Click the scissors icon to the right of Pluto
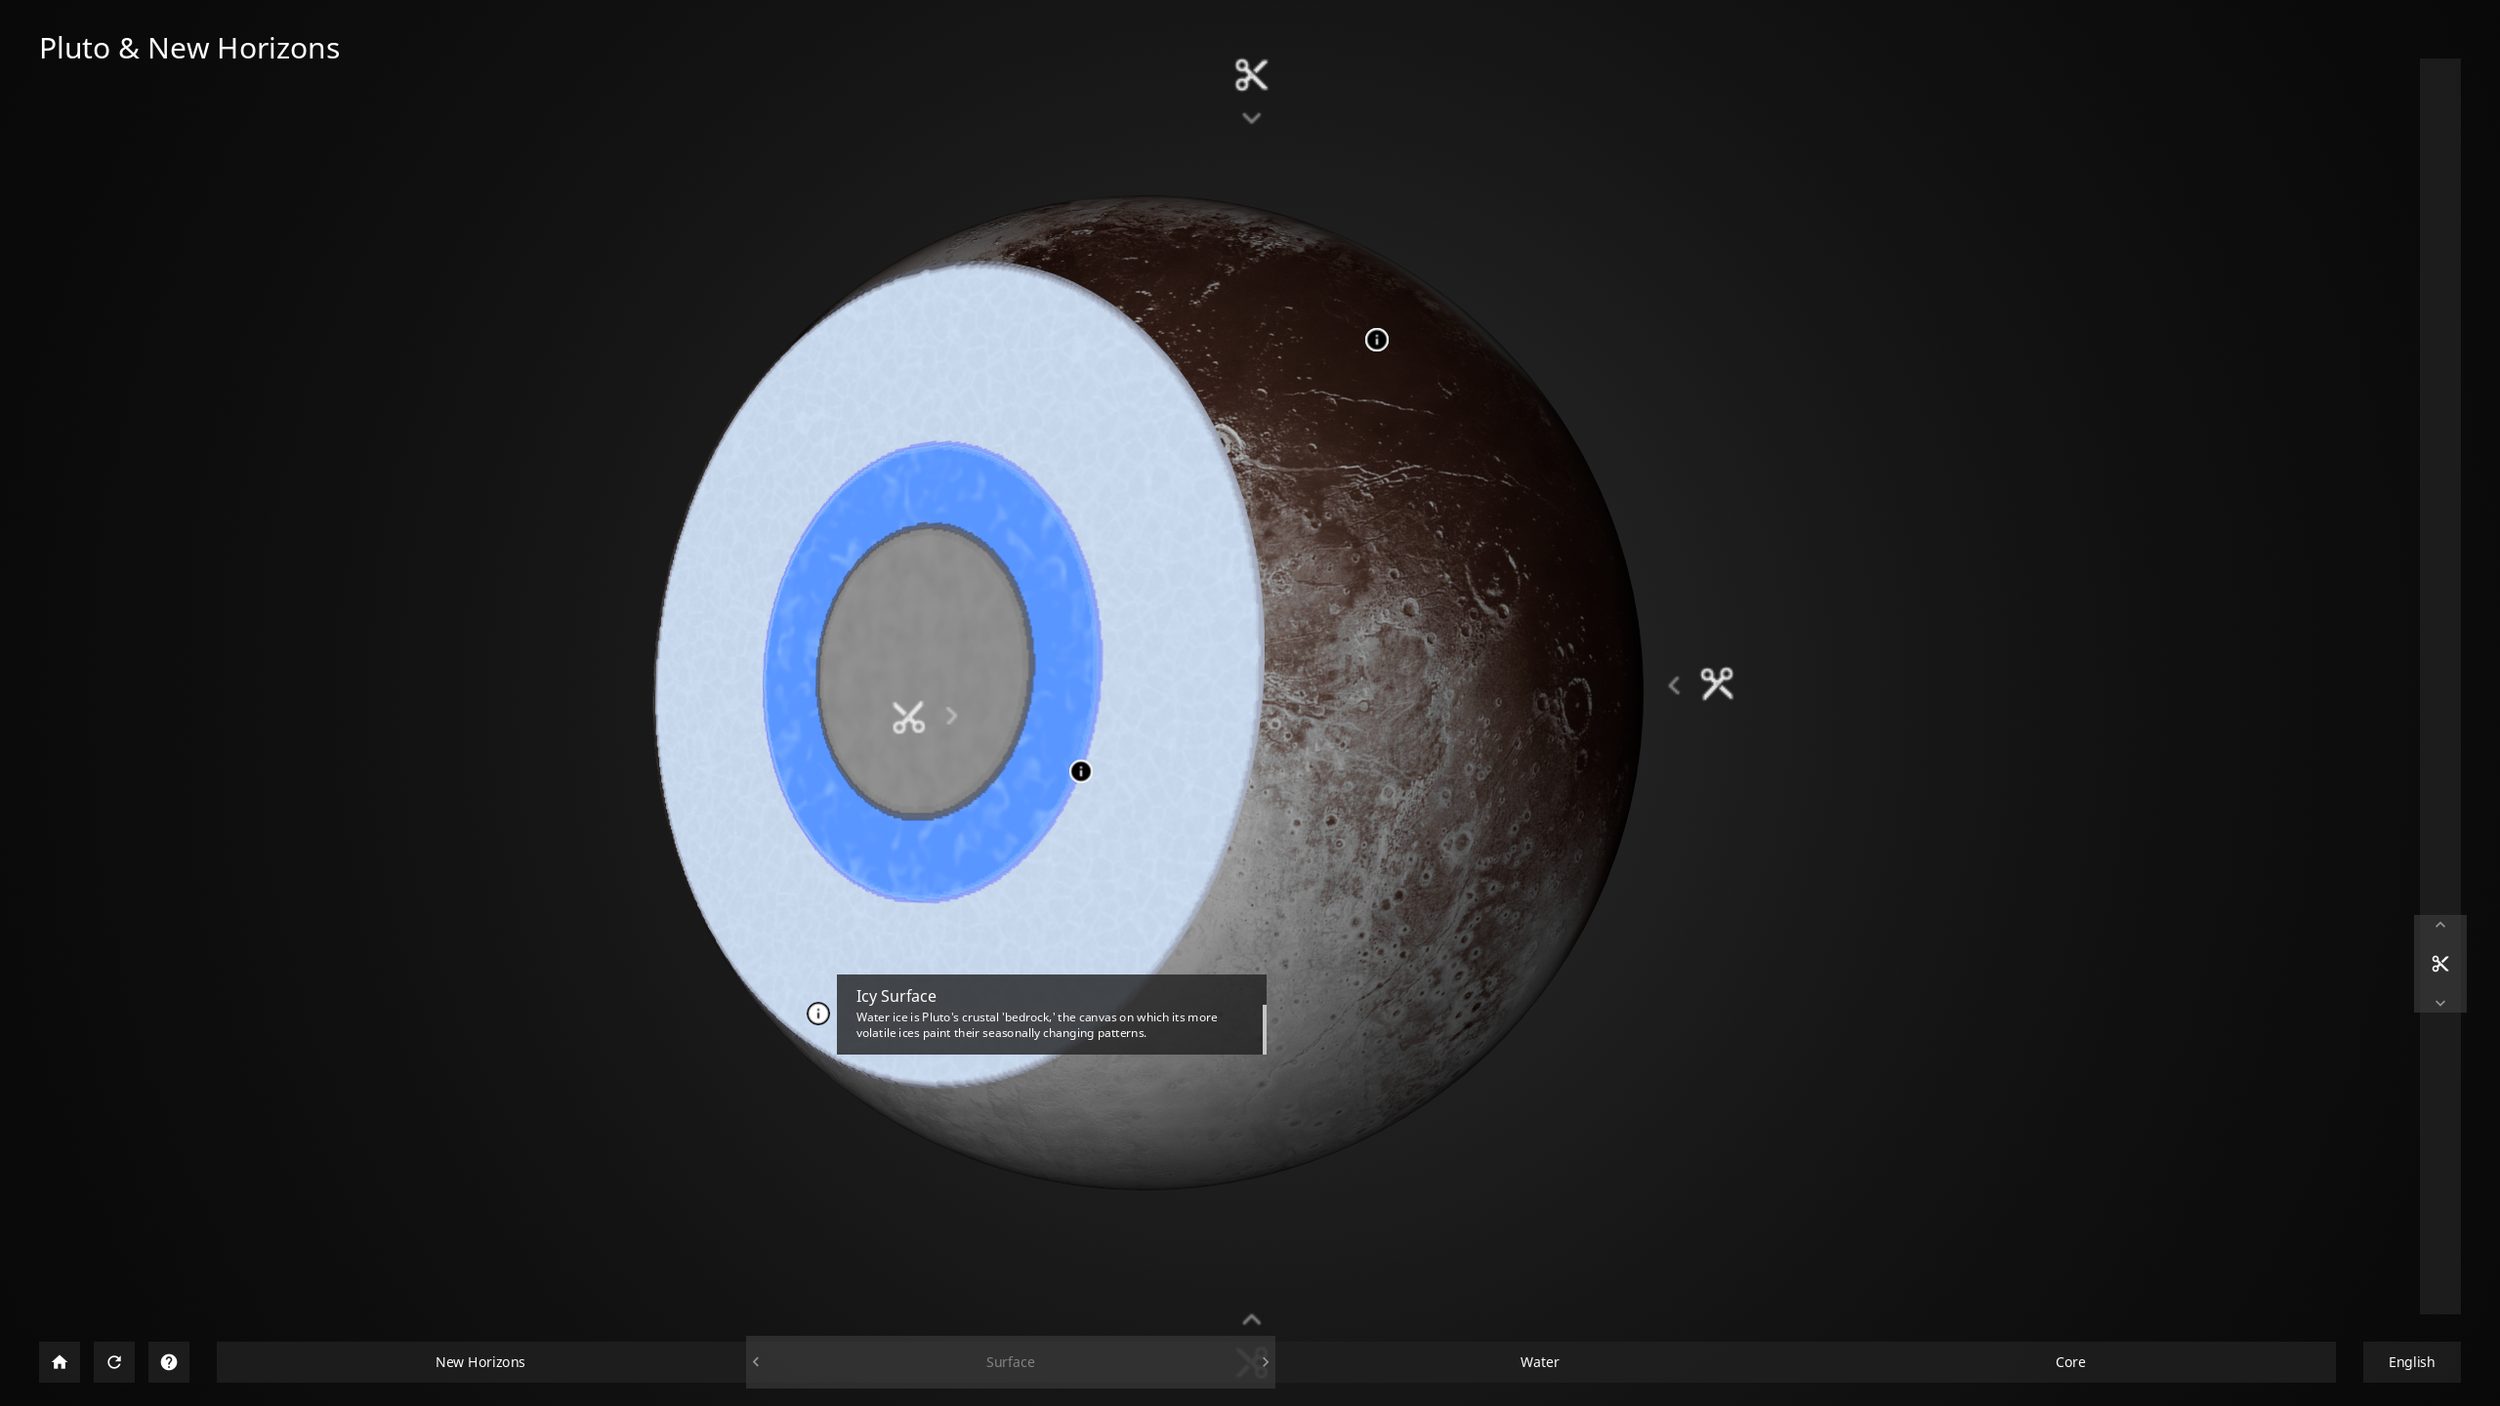Image resolution: width=2500 pixels, height=1406 pixels. (x=1717, y=684)
